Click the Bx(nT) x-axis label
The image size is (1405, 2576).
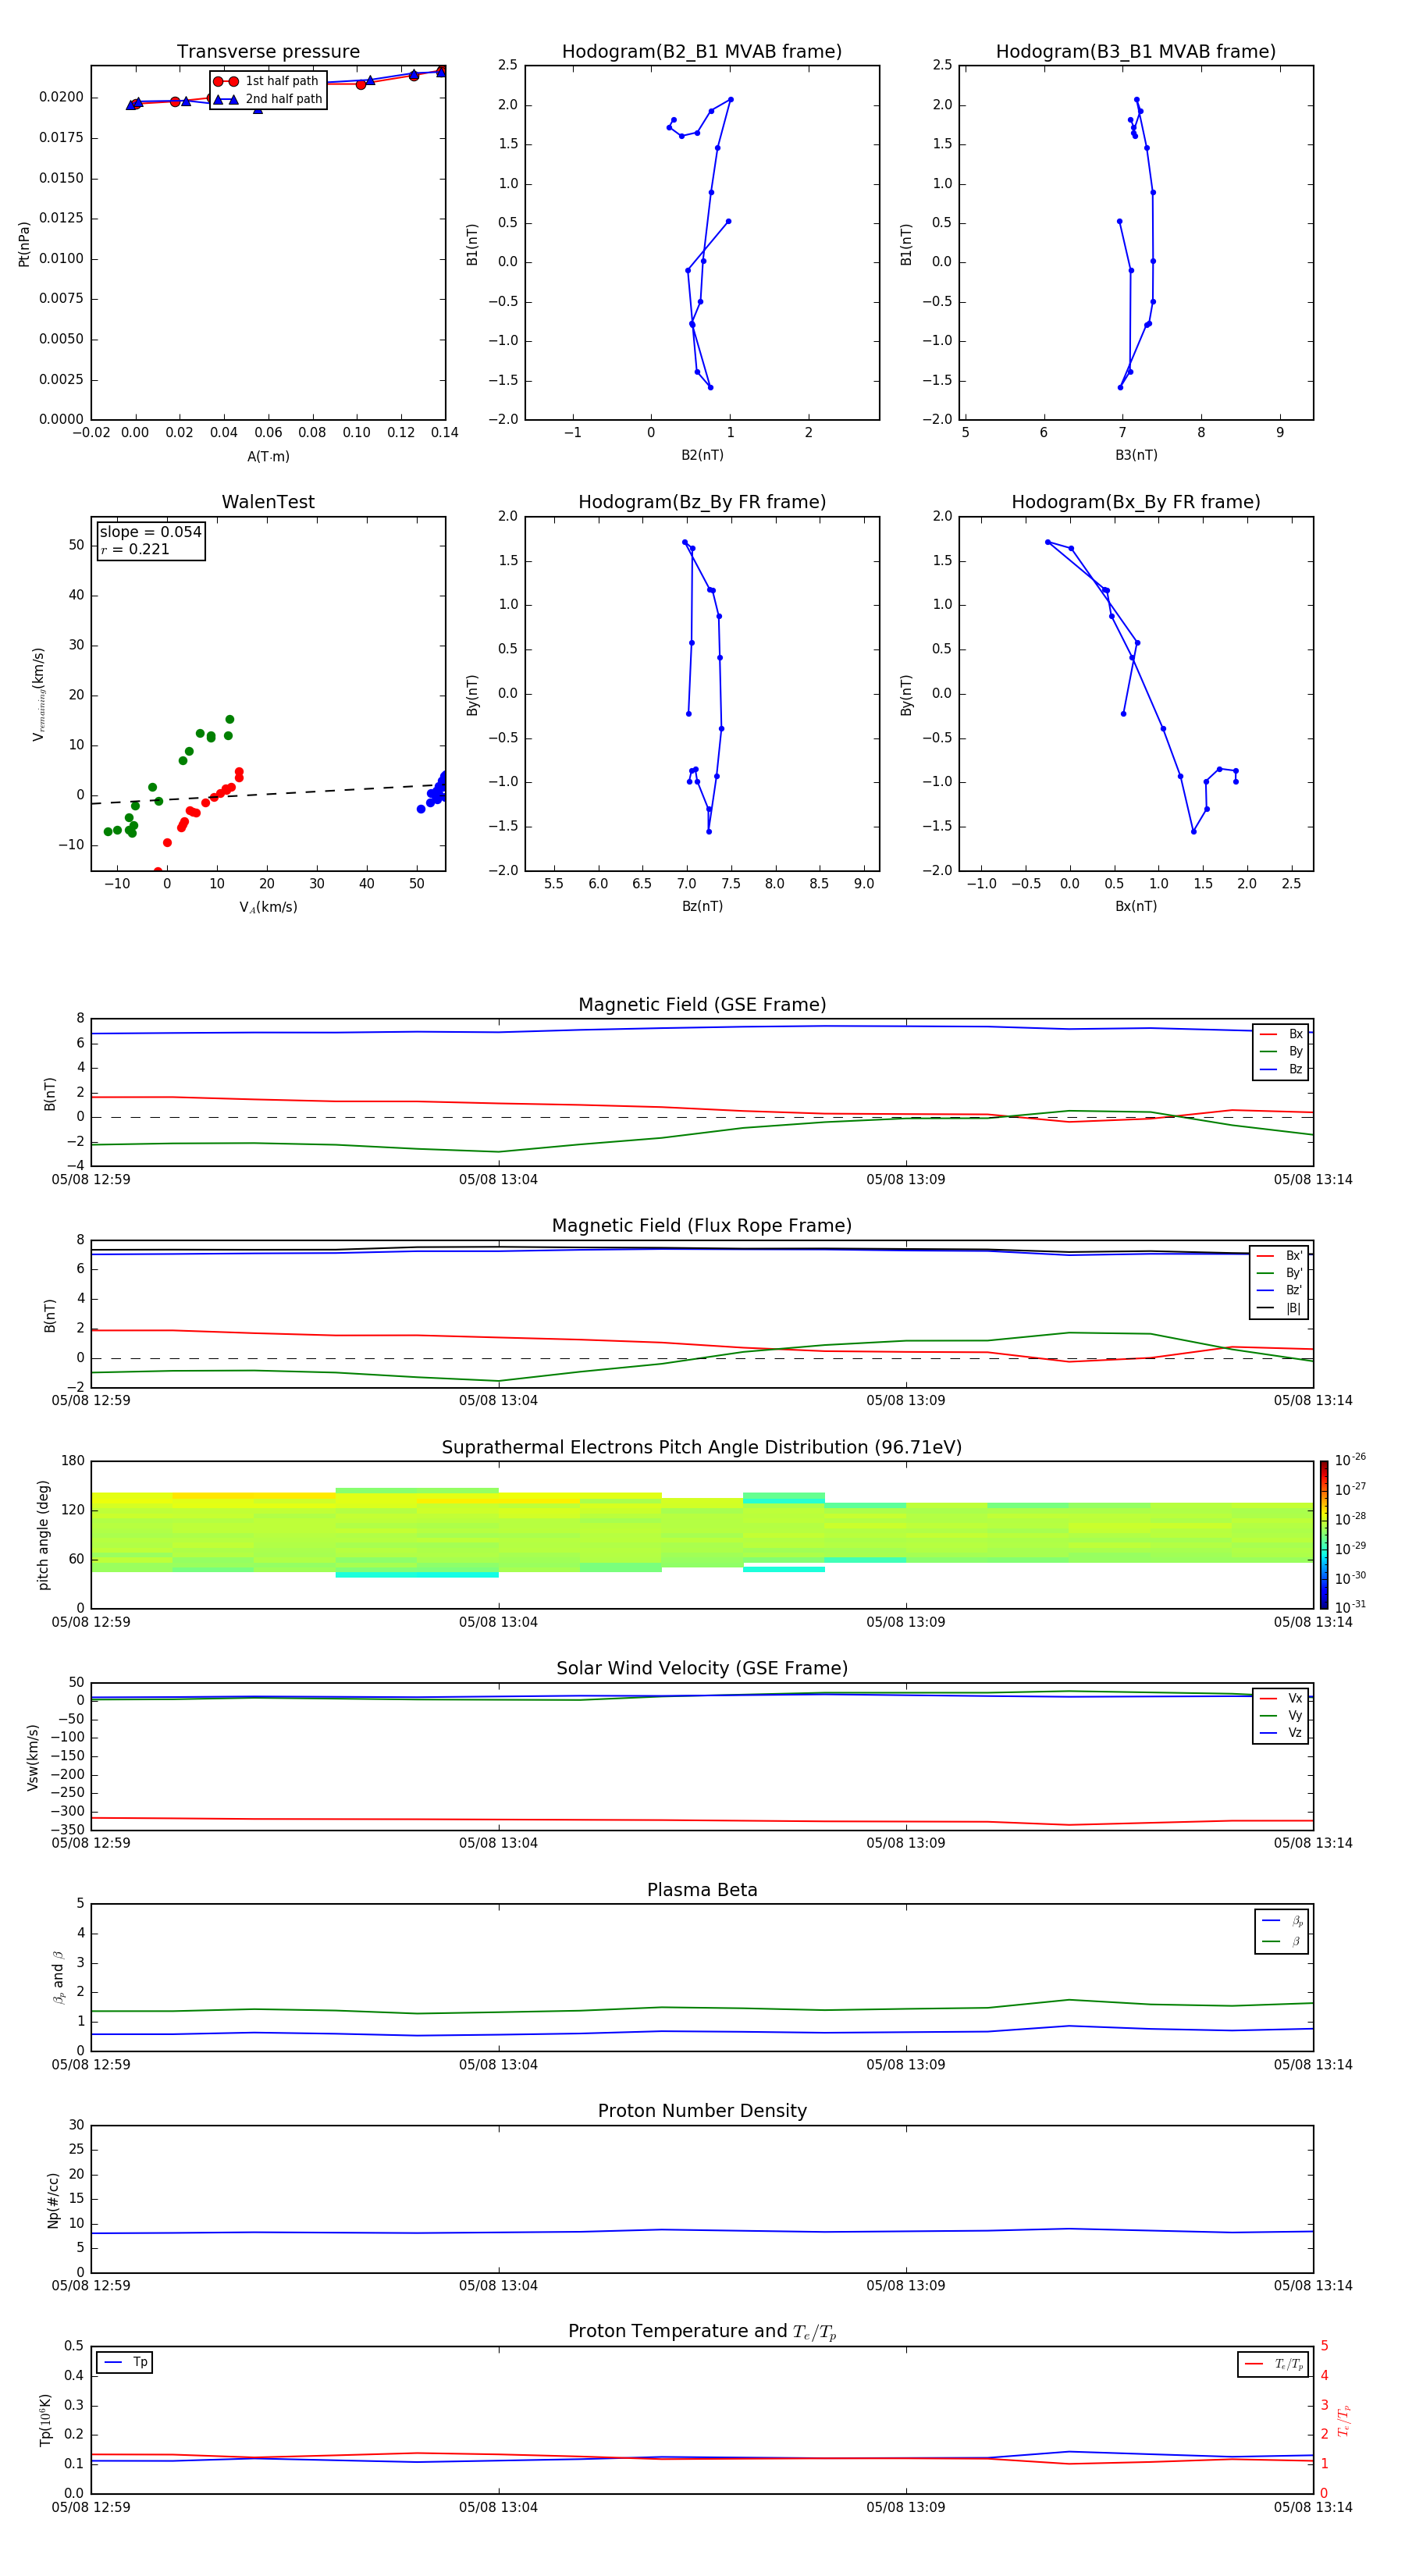(1136, 906)
